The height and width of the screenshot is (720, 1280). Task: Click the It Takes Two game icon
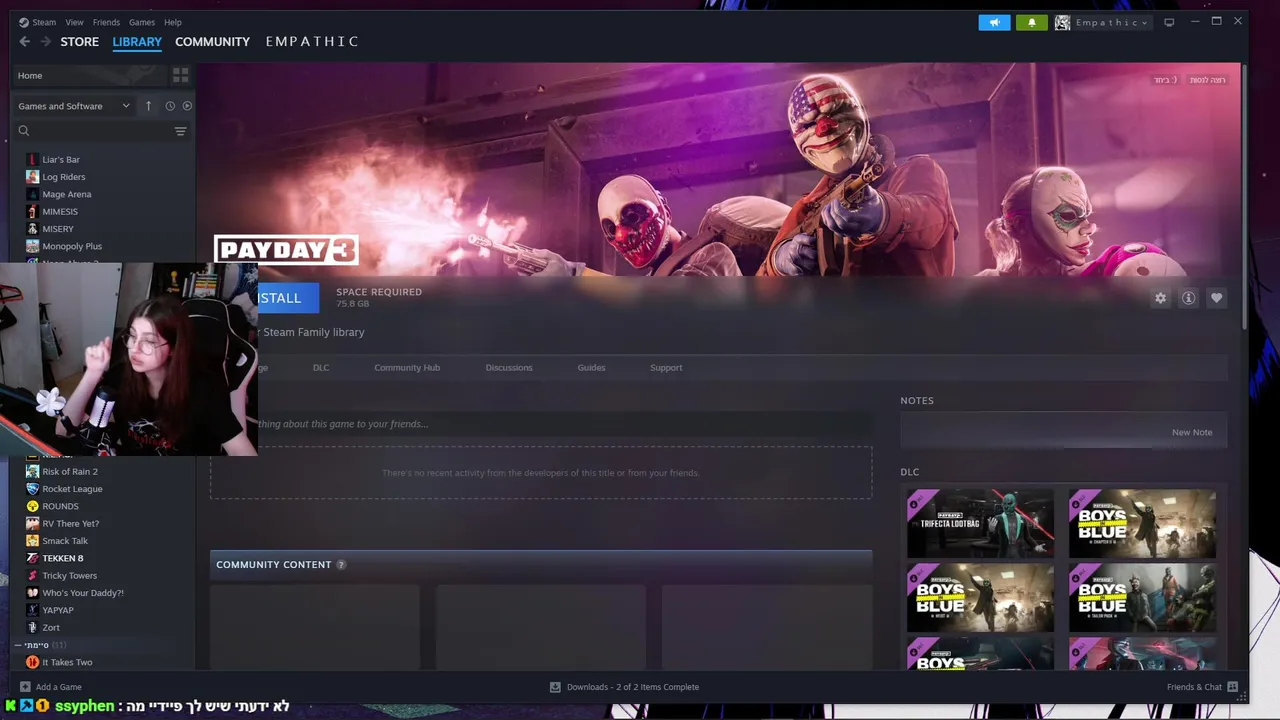pos(32,662)
